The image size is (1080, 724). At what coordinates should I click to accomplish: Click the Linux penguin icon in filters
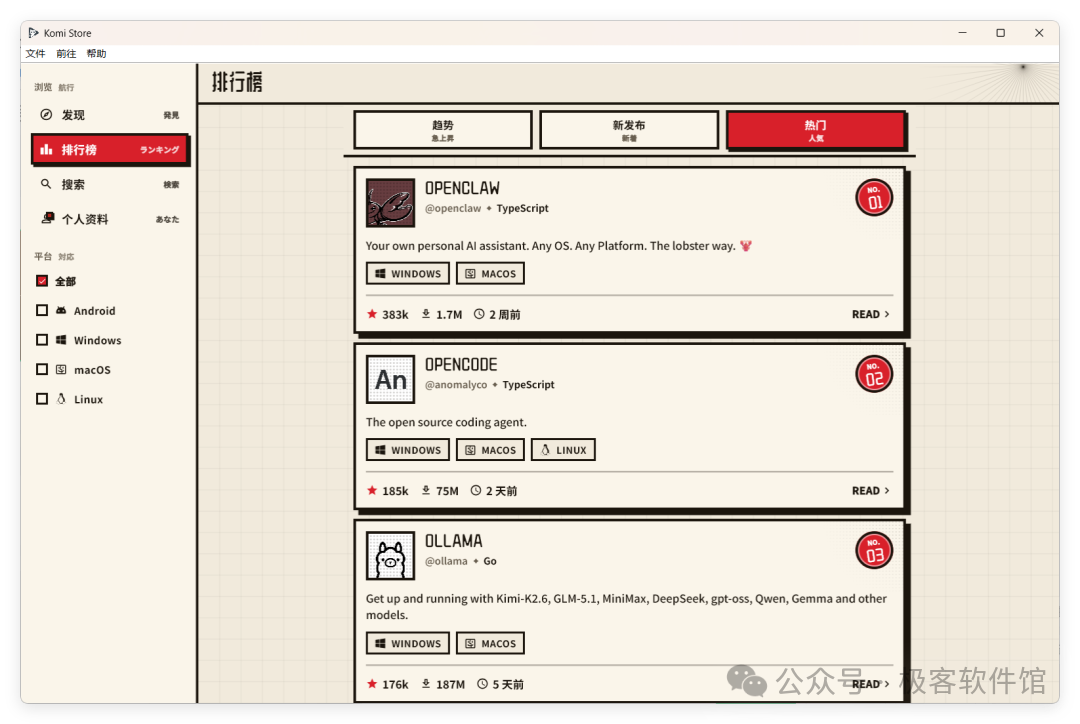click(x=61, y=399)
